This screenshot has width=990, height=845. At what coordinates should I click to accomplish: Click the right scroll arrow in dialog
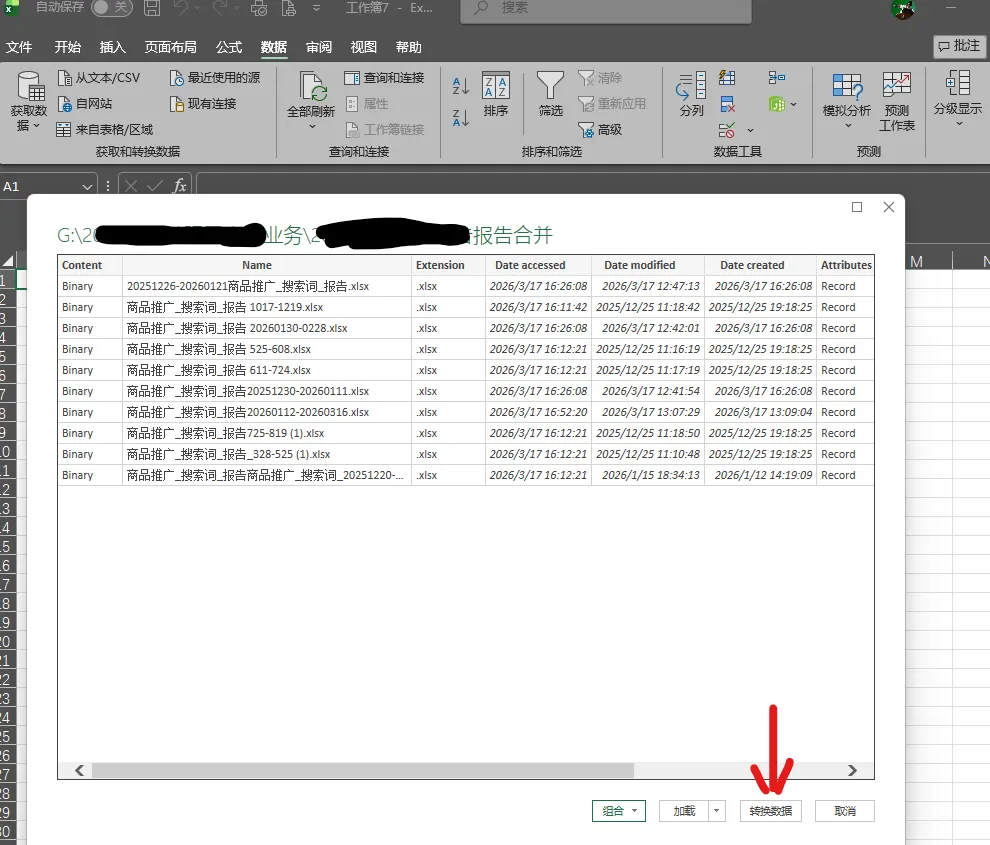coord(852,770)
